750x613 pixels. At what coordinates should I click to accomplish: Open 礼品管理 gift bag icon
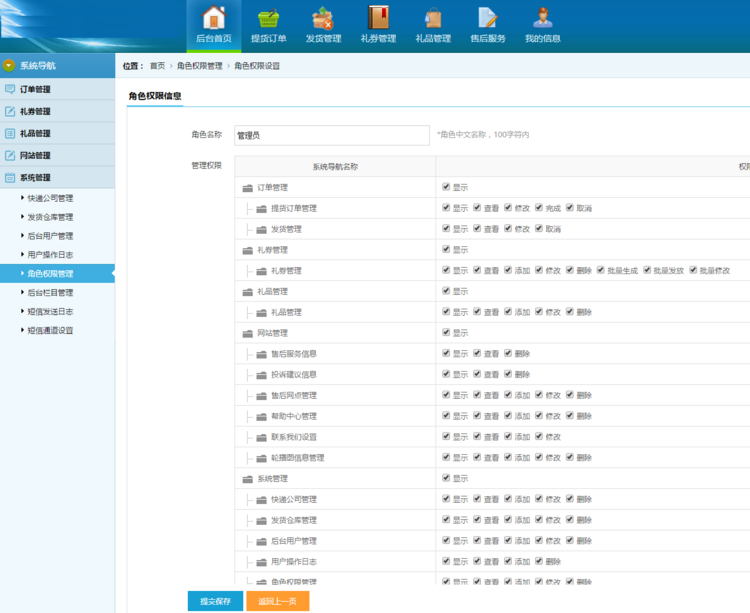pos(432,18)
